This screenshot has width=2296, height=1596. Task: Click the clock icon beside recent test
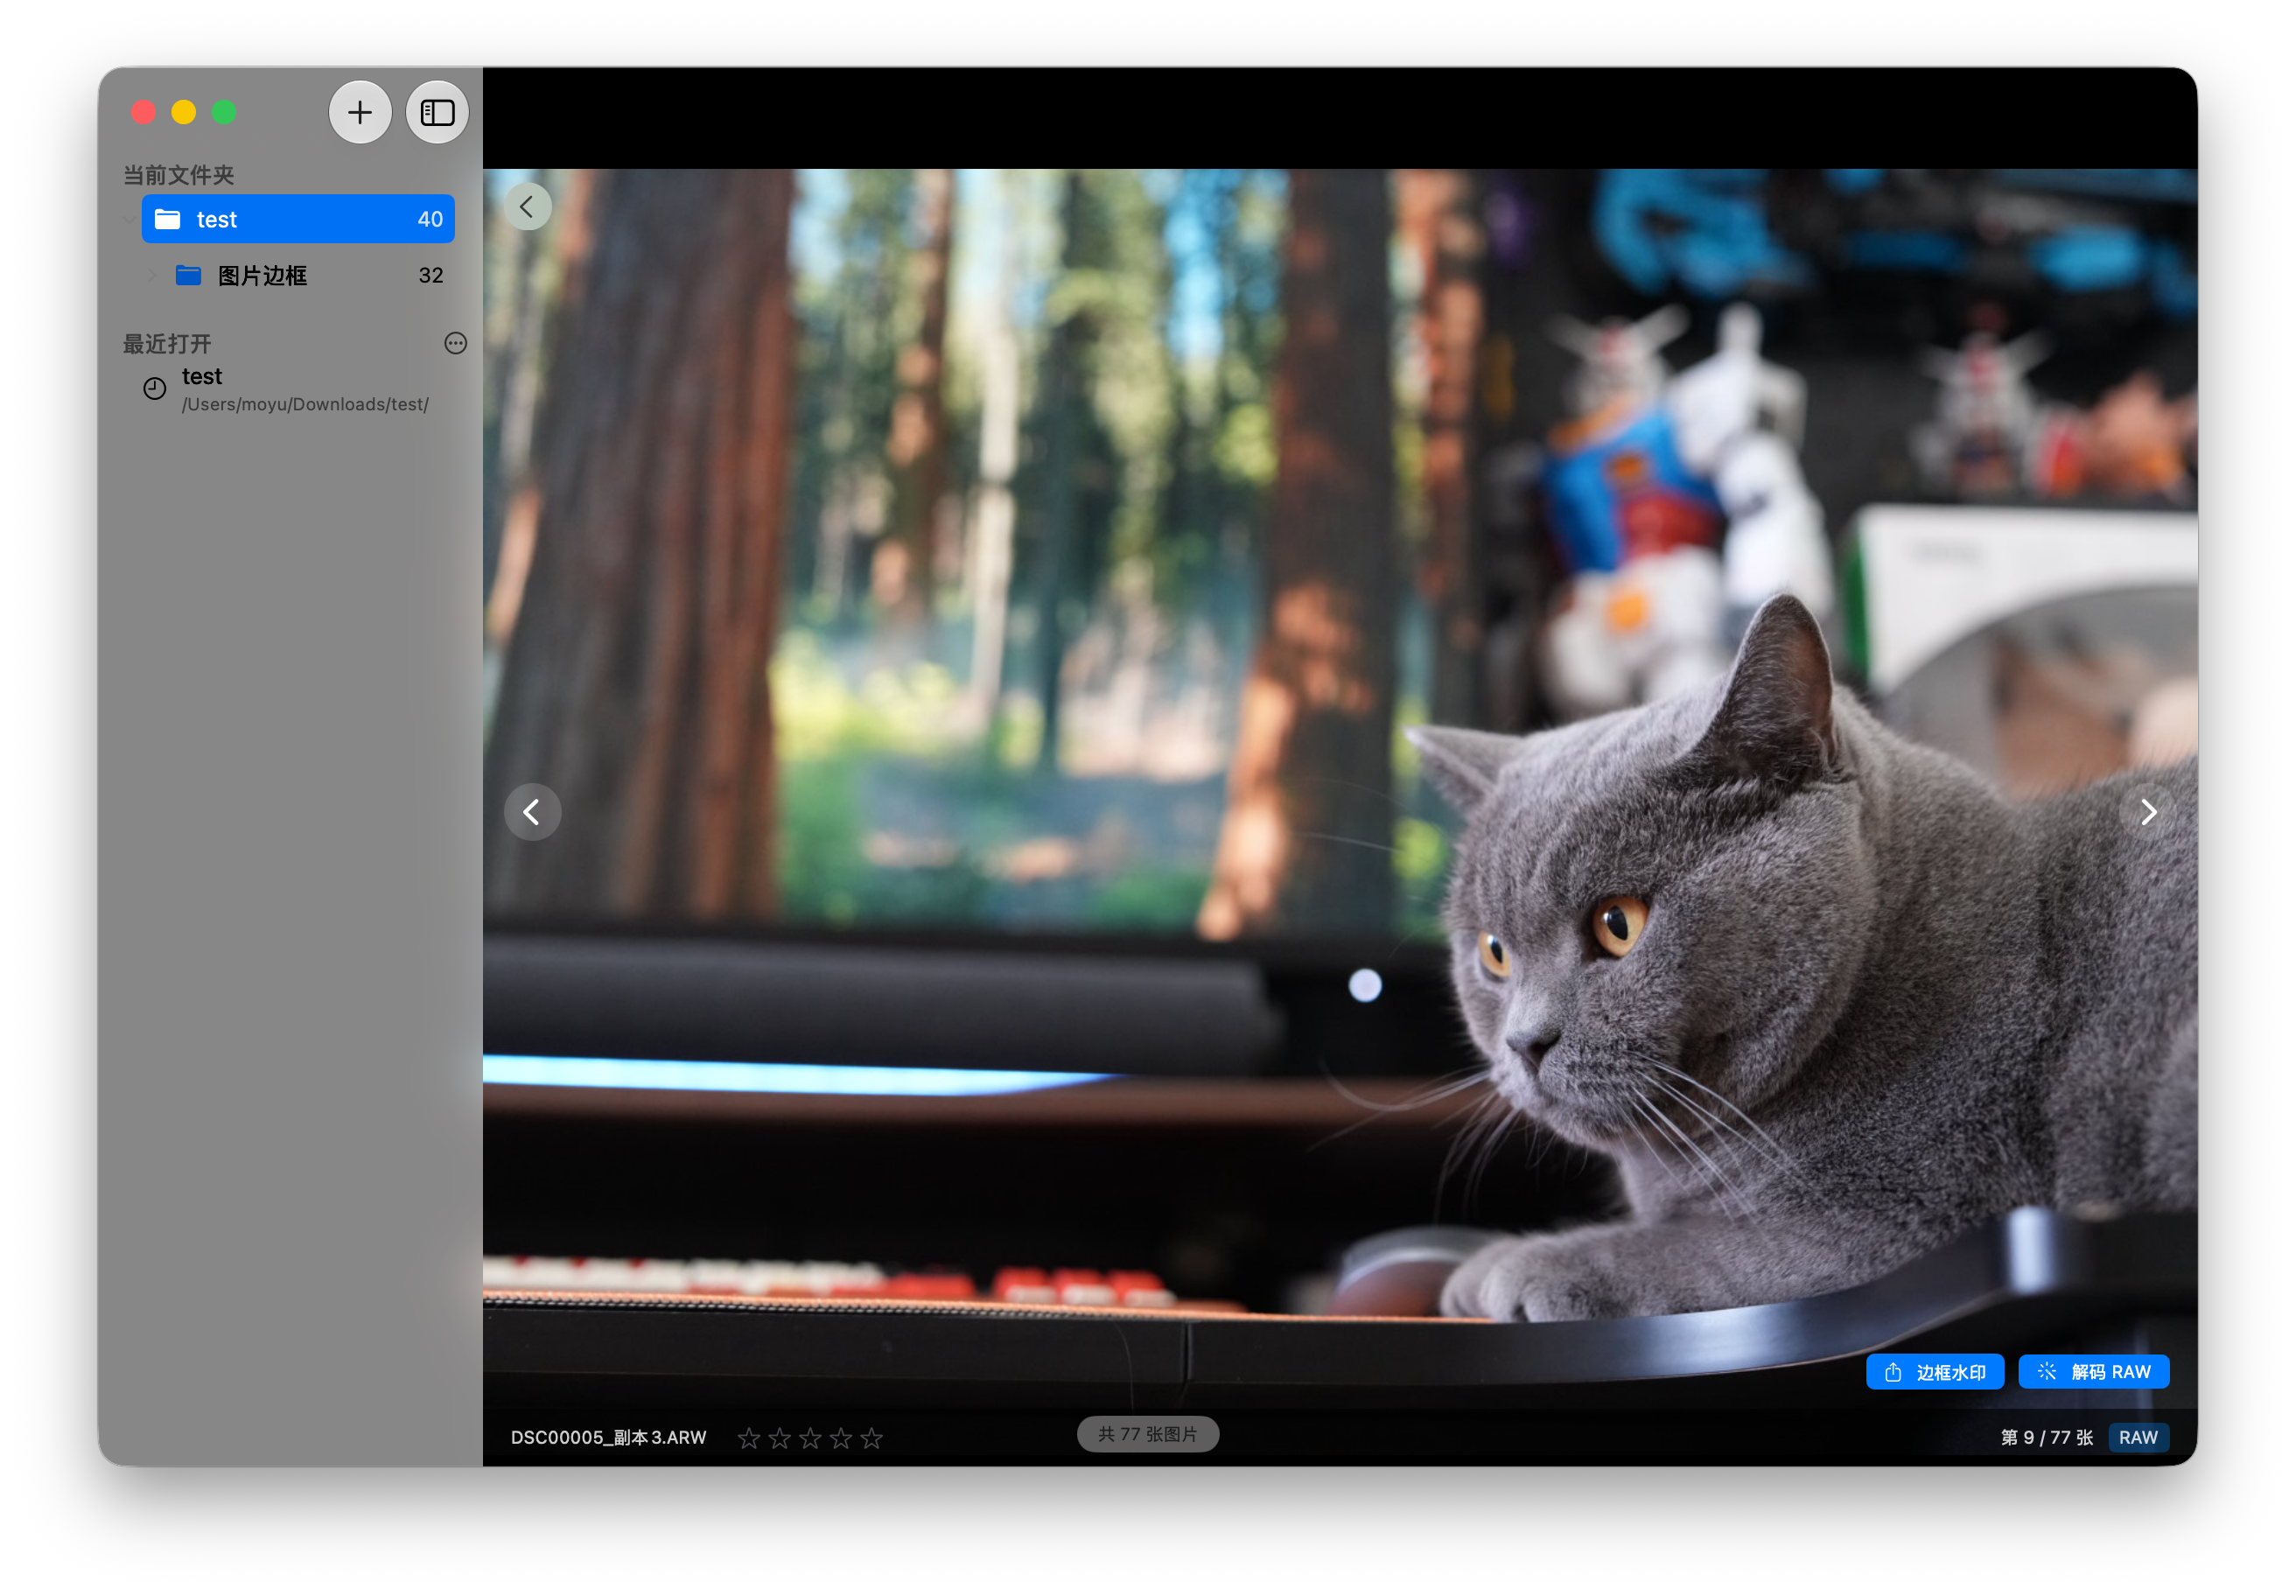click(x=155, y=389)
